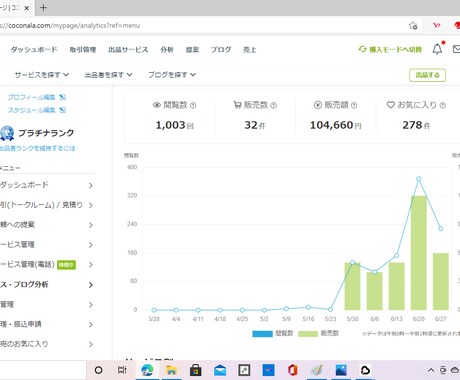The image size is (460, 380).
Task: Click the 販売額 help question-mark icon
Action: (354, 105)
